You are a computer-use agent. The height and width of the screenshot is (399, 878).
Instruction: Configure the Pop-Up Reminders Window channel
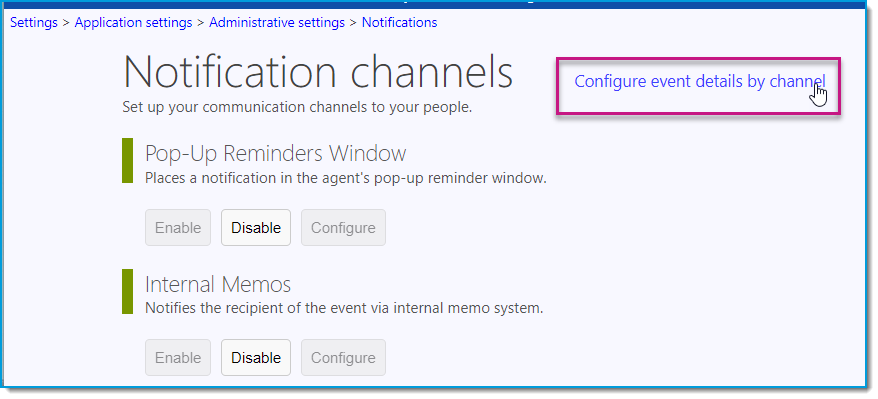(343, 228)
